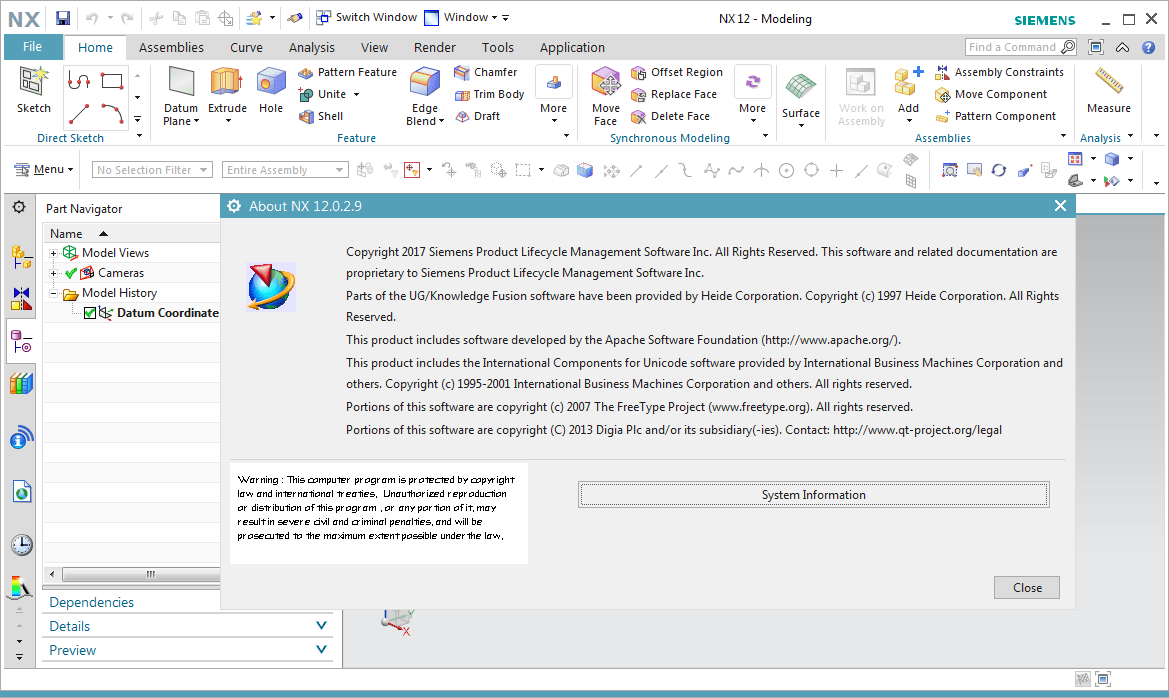Click the Chamfer tool
The image size is (1169, 698).
coord(486,72)
